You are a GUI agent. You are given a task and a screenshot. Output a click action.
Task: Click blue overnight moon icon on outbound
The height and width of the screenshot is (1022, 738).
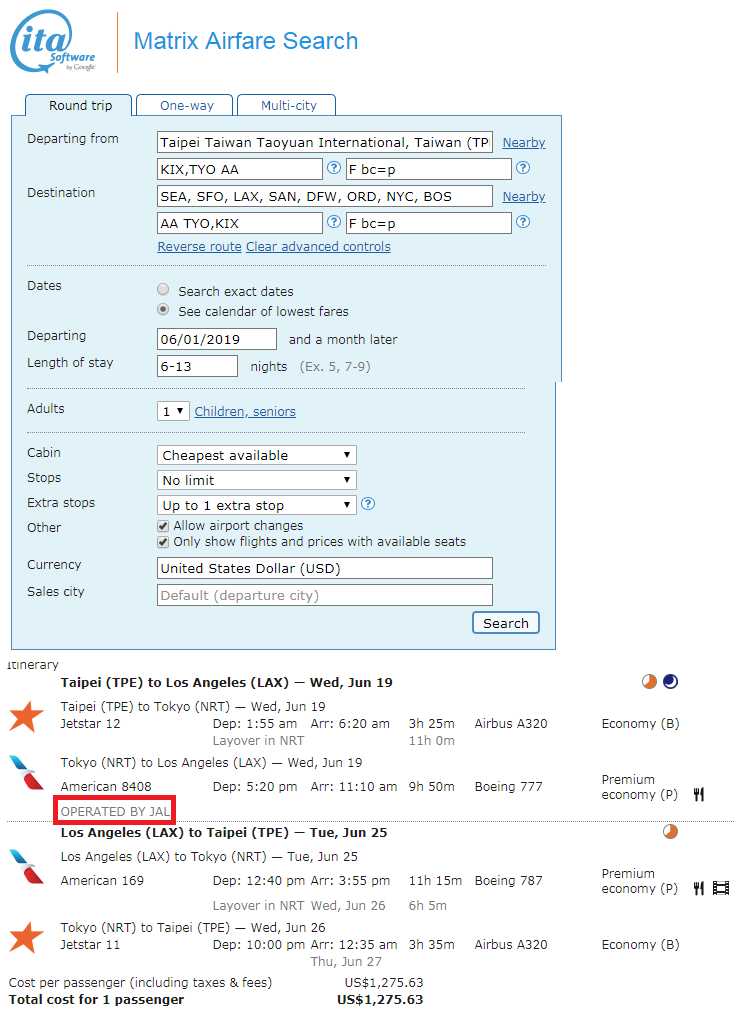pyautogui.click(x=670, y=682)
